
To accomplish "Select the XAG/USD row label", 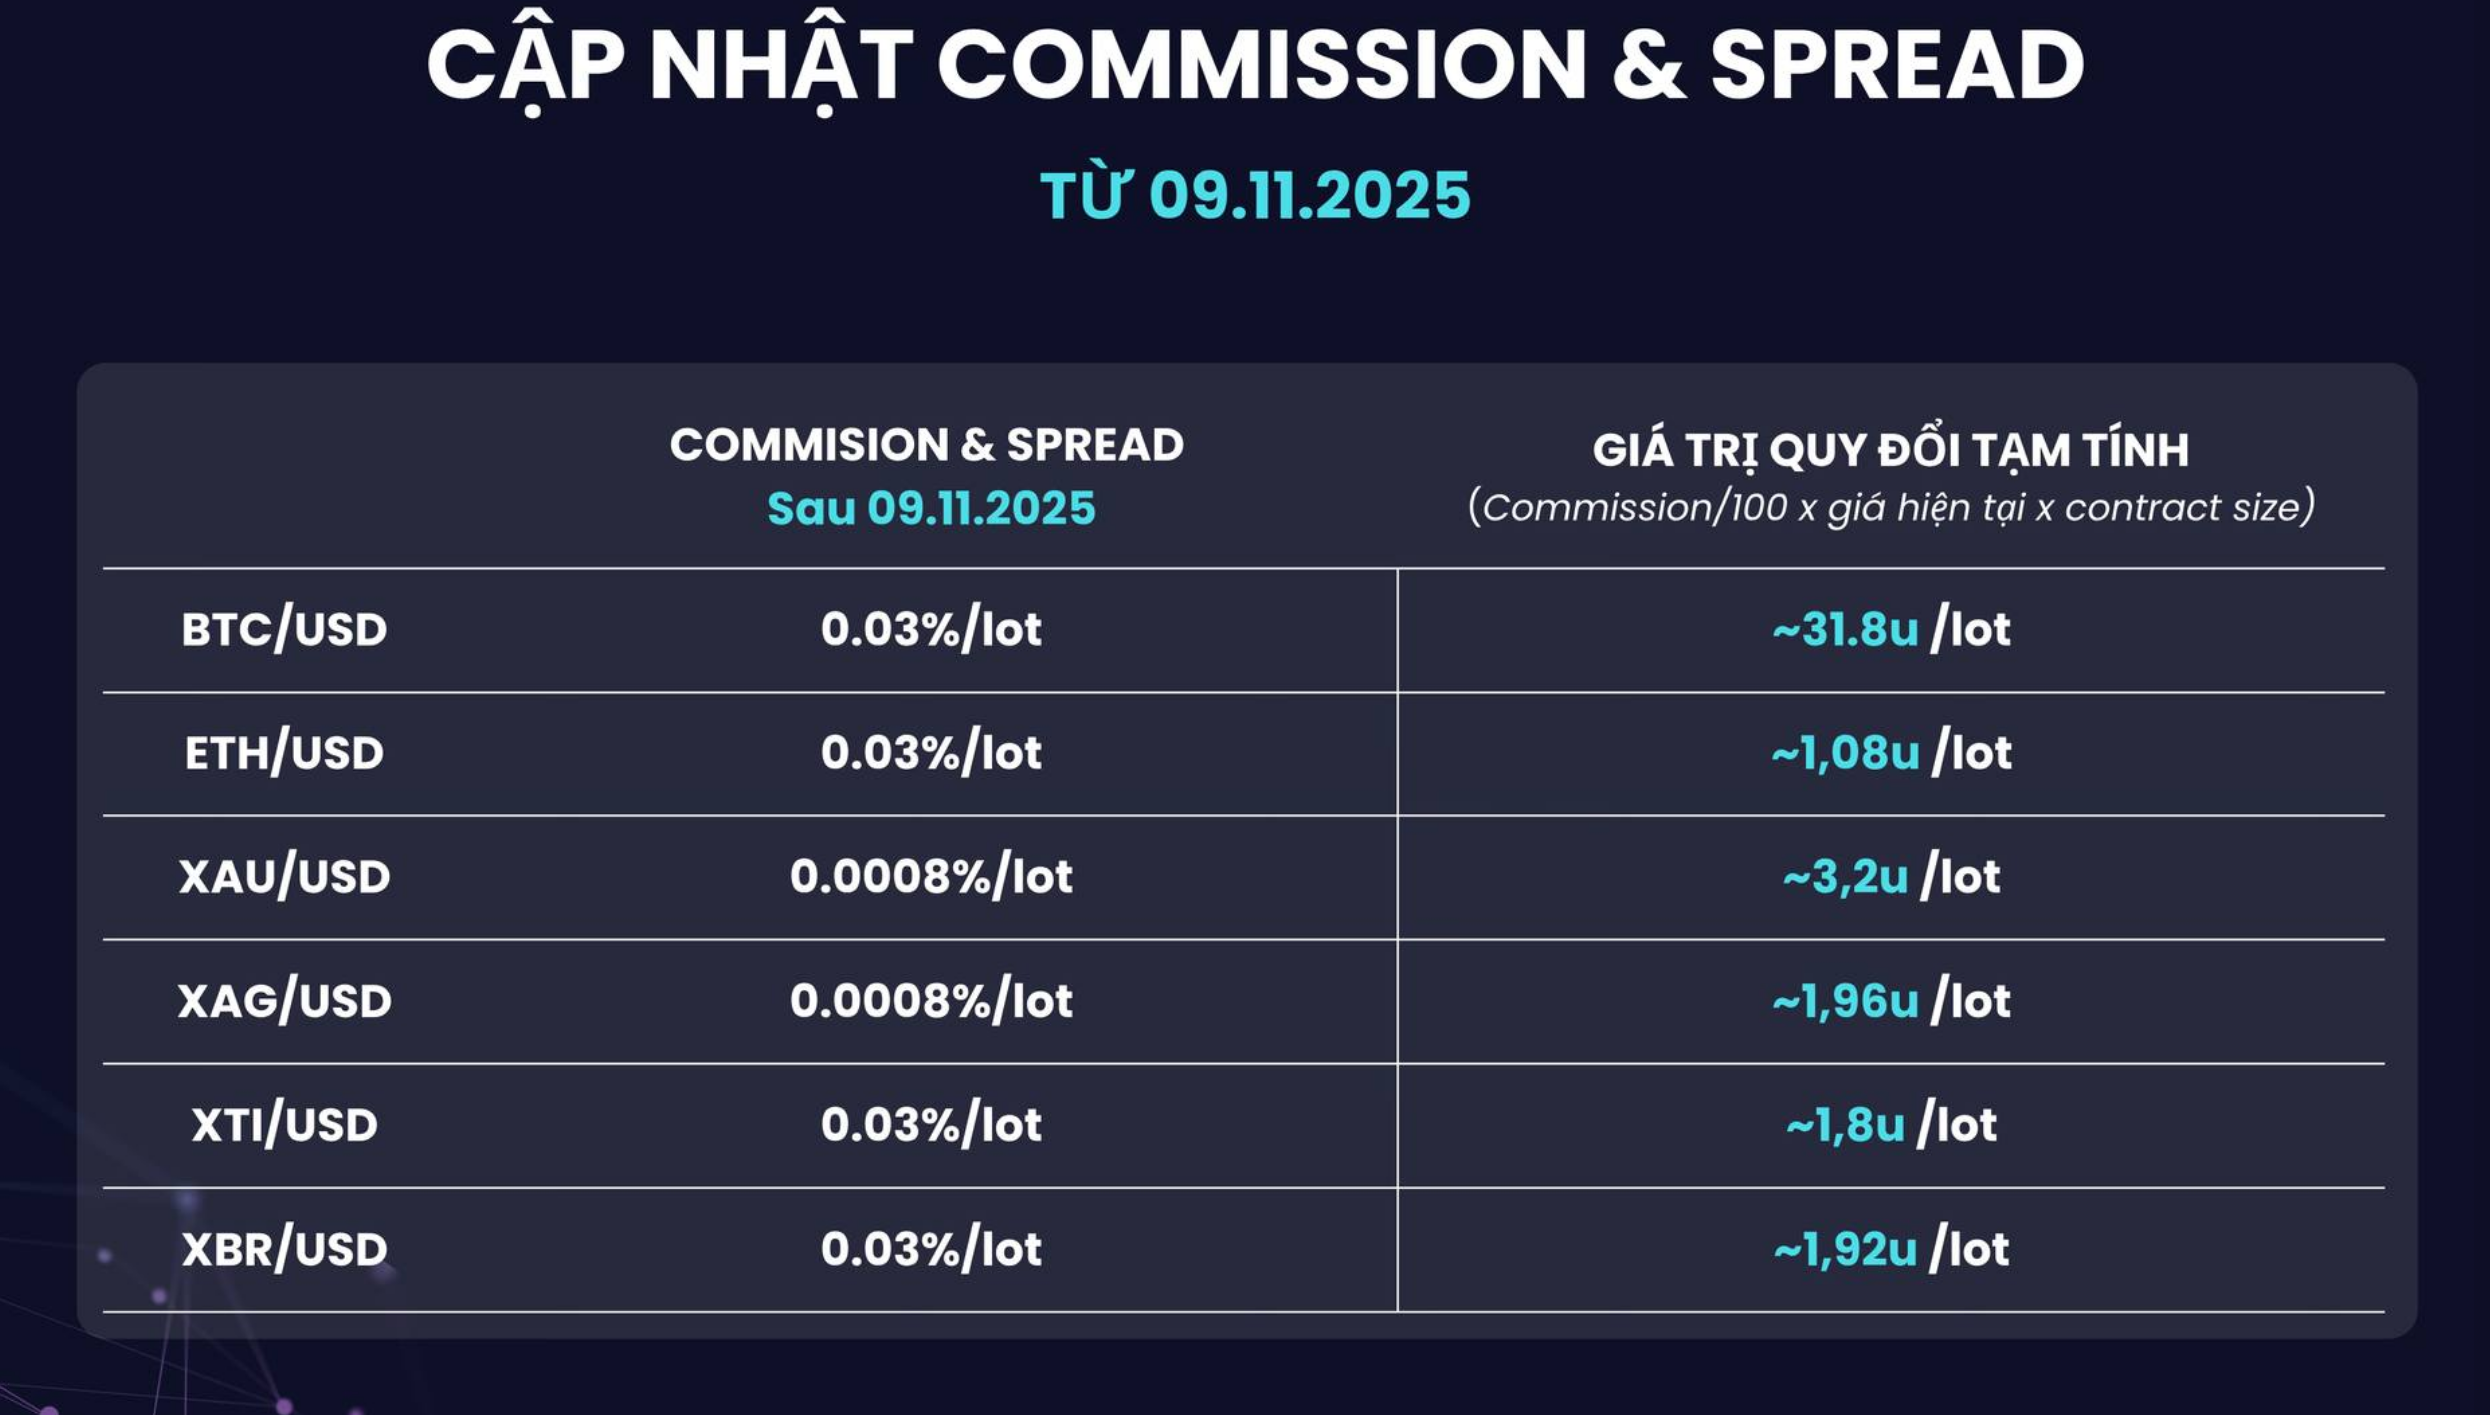I will tap(284, 1001).
